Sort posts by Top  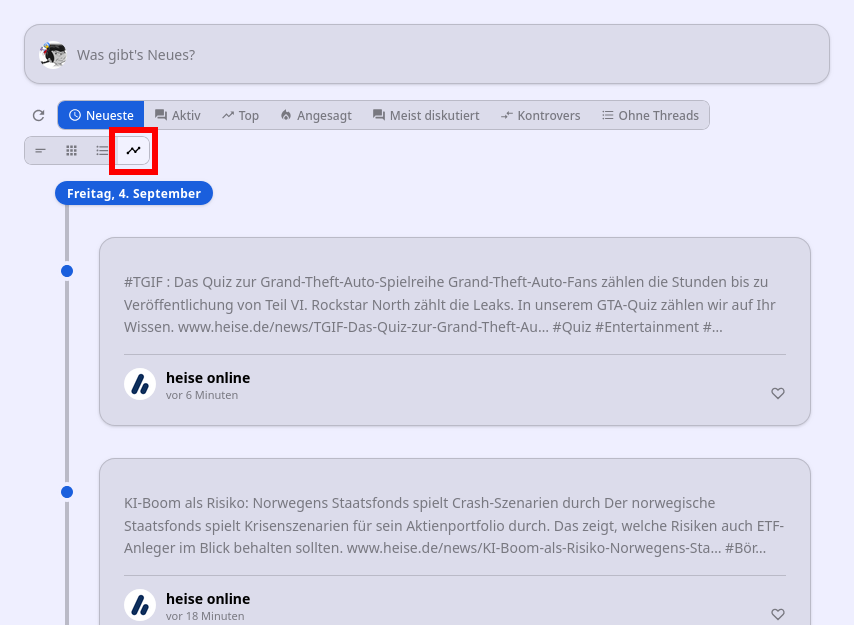[240, 115]
